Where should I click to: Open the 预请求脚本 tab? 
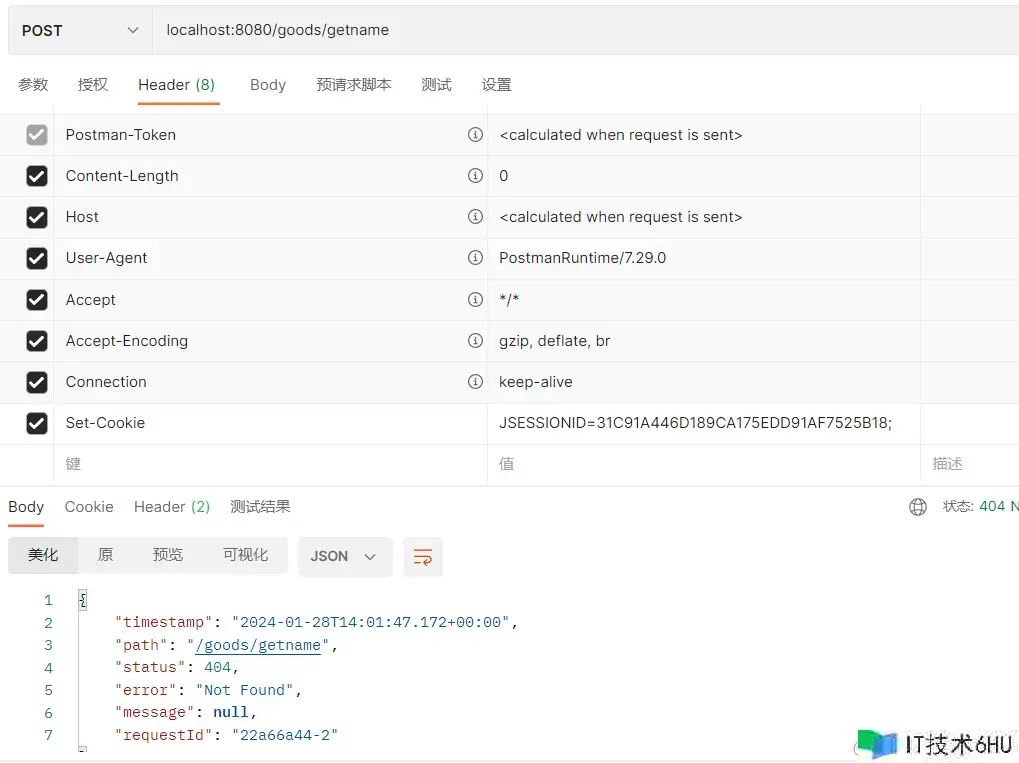354,85
